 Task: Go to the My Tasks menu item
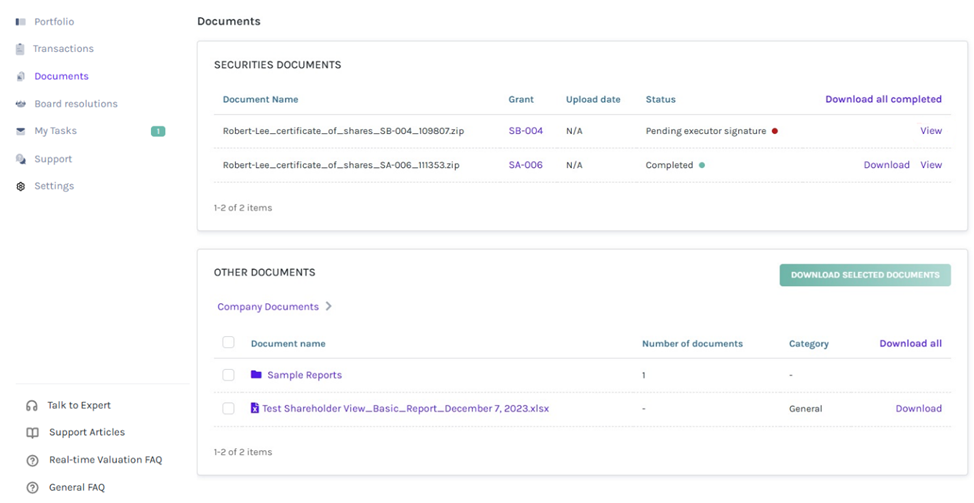[55, 131]
